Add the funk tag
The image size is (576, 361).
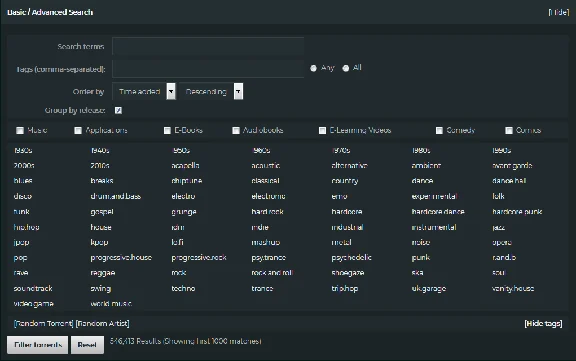21,212
